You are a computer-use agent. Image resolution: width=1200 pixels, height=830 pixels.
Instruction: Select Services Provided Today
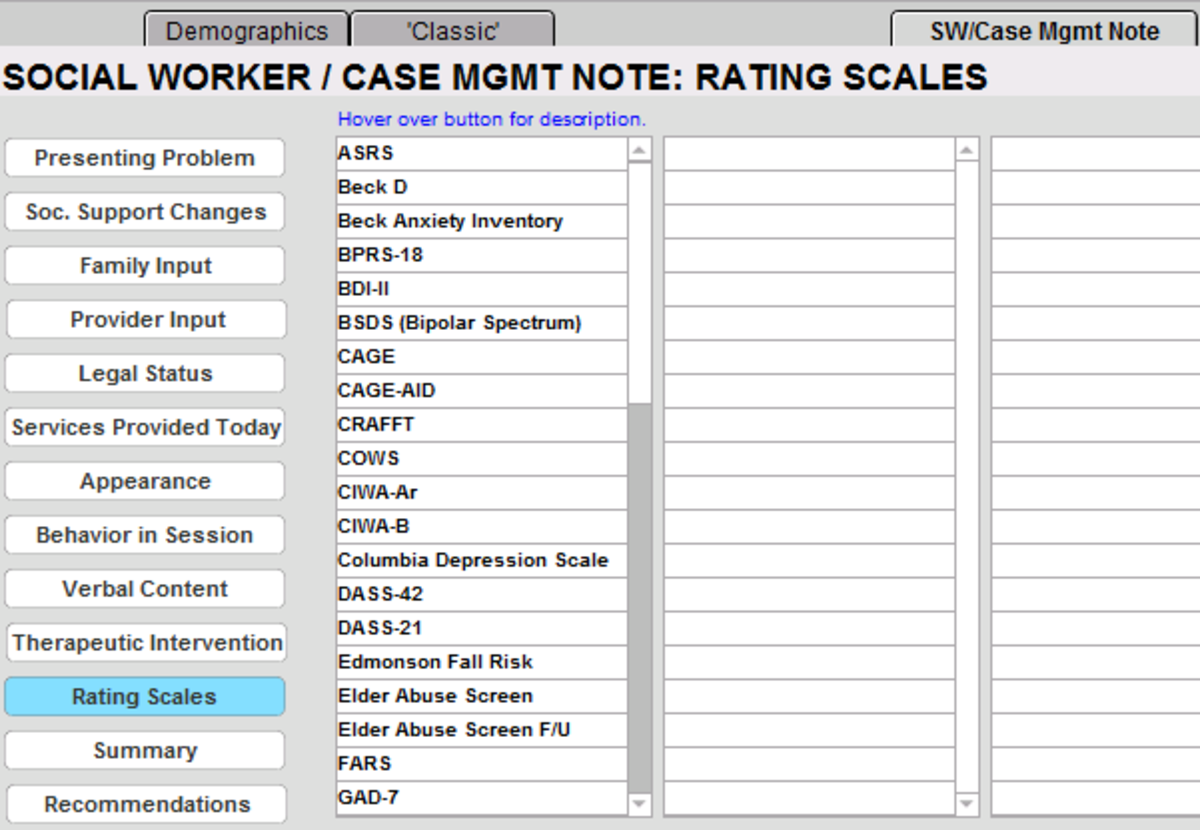(144, 427)
